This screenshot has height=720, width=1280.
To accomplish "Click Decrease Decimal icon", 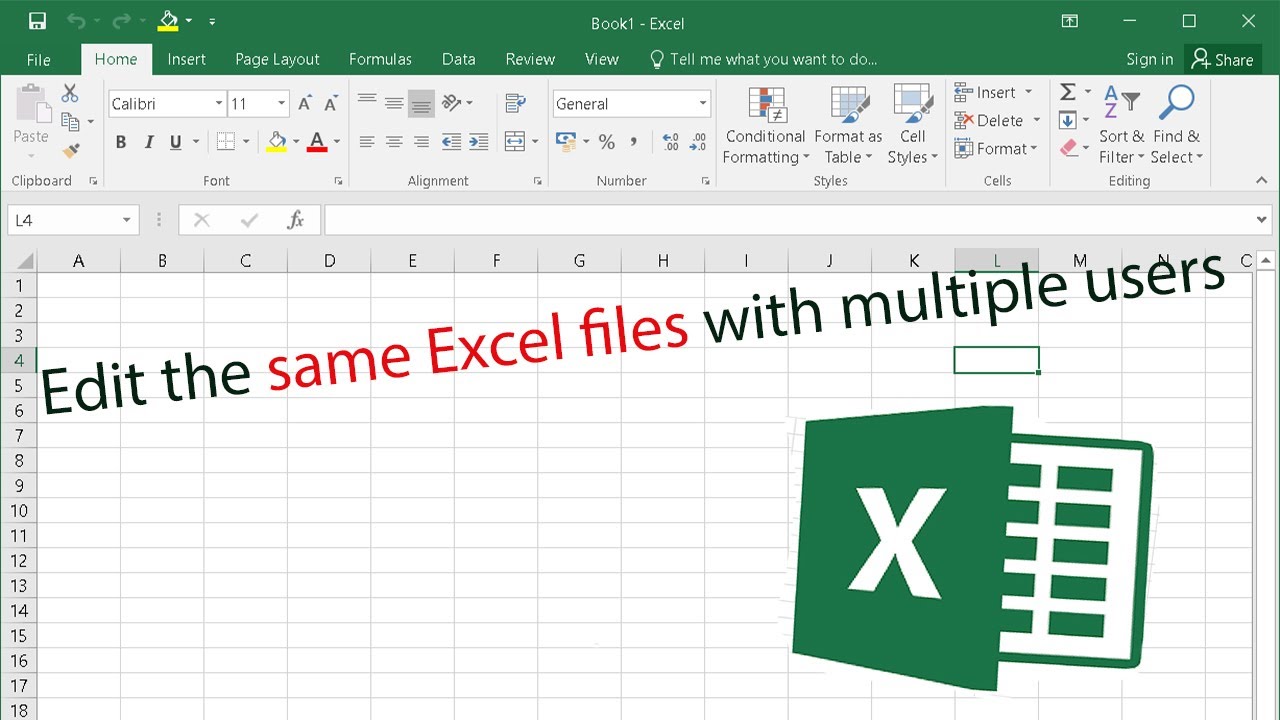I will point(699,142).
